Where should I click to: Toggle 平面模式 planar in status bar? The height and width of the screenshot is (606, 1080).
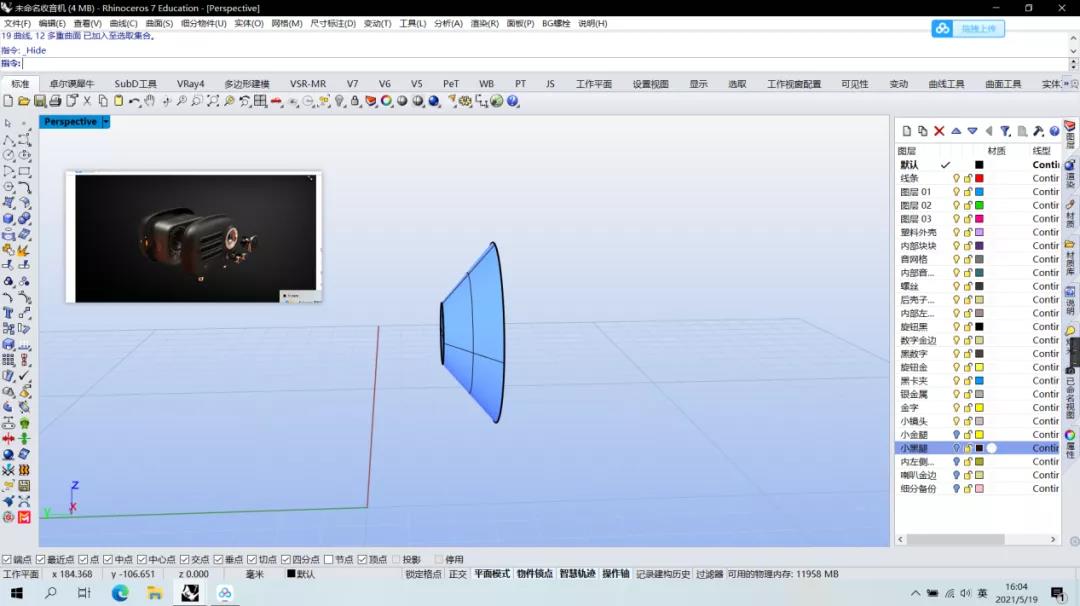tap(491, 574)
